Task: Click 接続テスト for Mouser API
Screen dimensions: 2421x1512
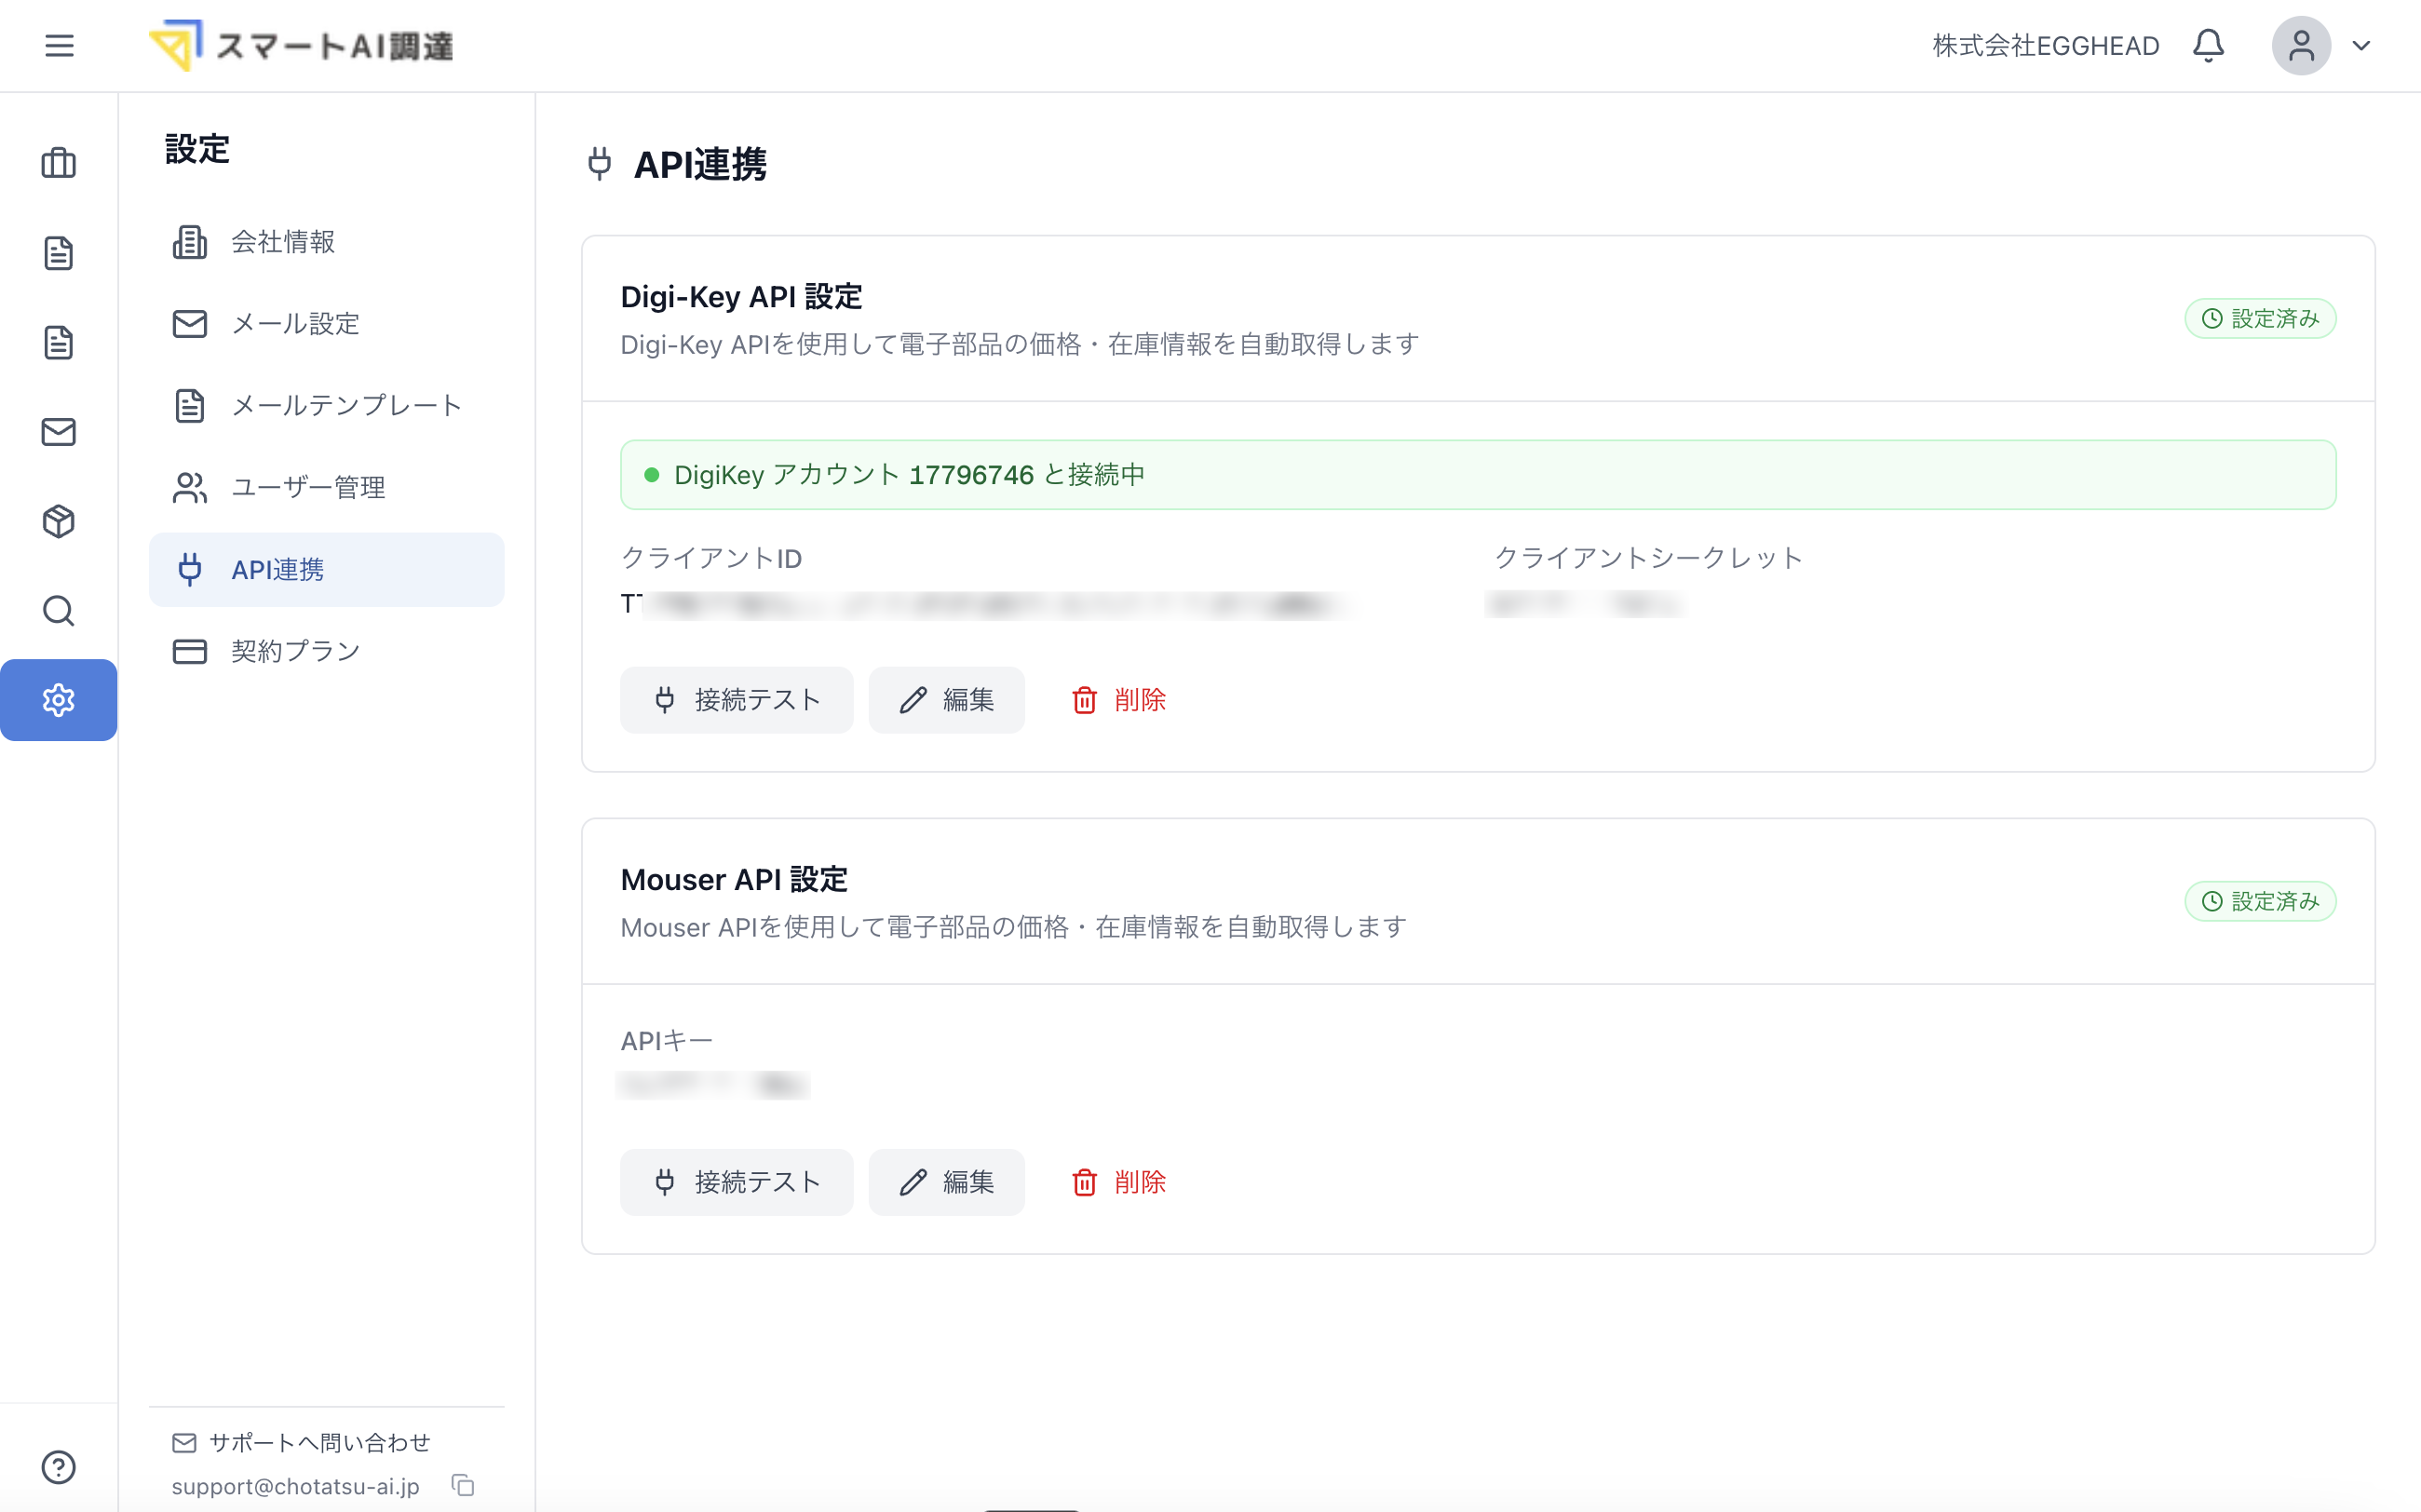Action: click(736, 1182)
